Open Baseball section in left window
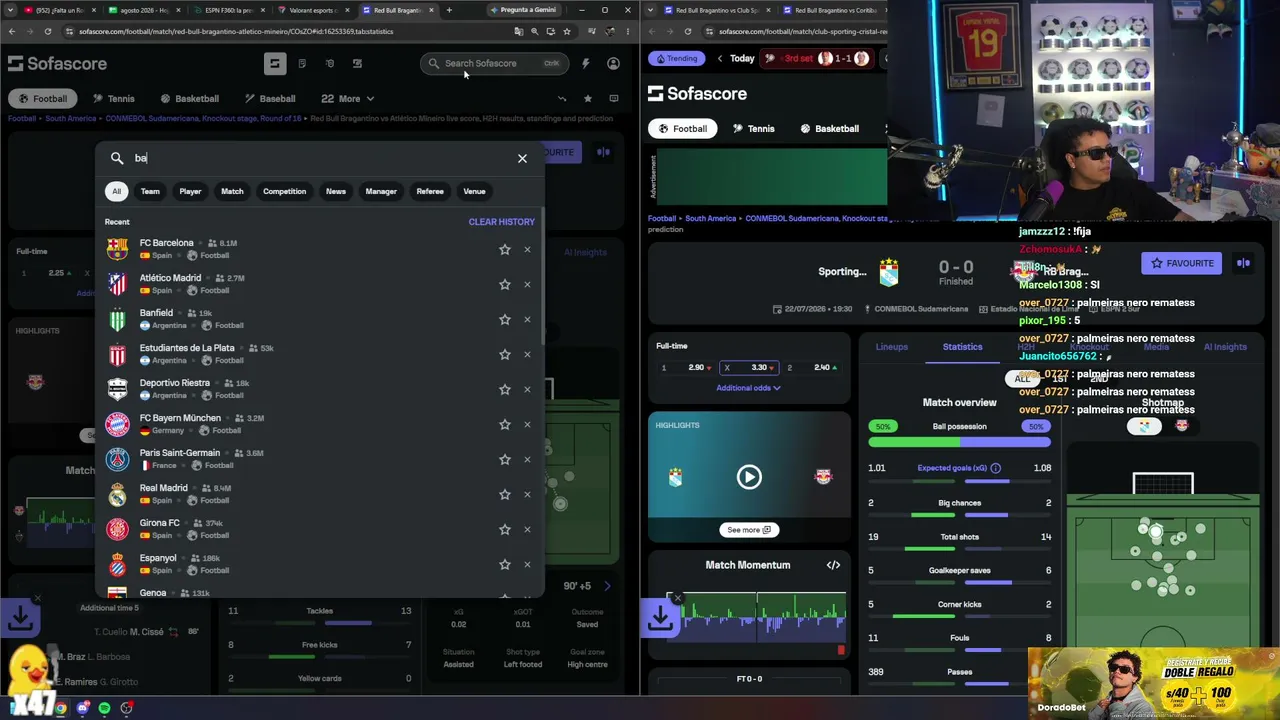 (x=270, y=99)
